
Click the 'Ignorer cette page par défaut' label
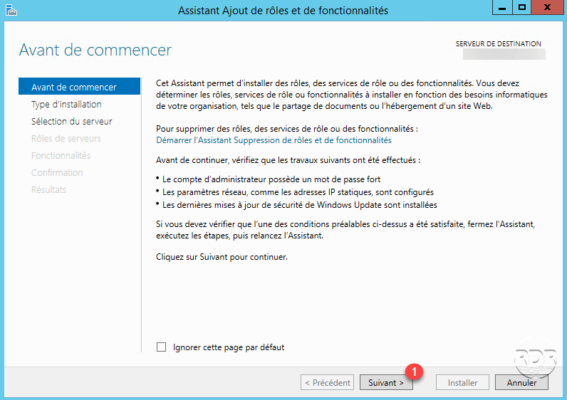pyautogui.click(x=229, y=347)
